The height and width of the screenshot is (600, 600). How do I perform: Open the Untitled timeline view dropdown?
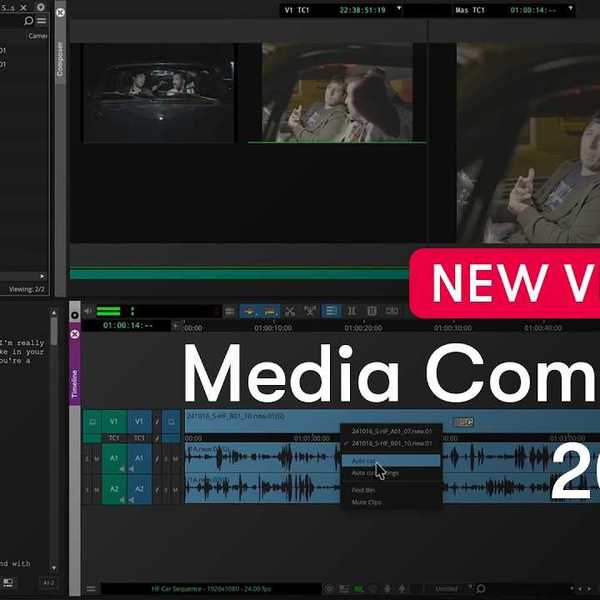(x=470, y=588)
